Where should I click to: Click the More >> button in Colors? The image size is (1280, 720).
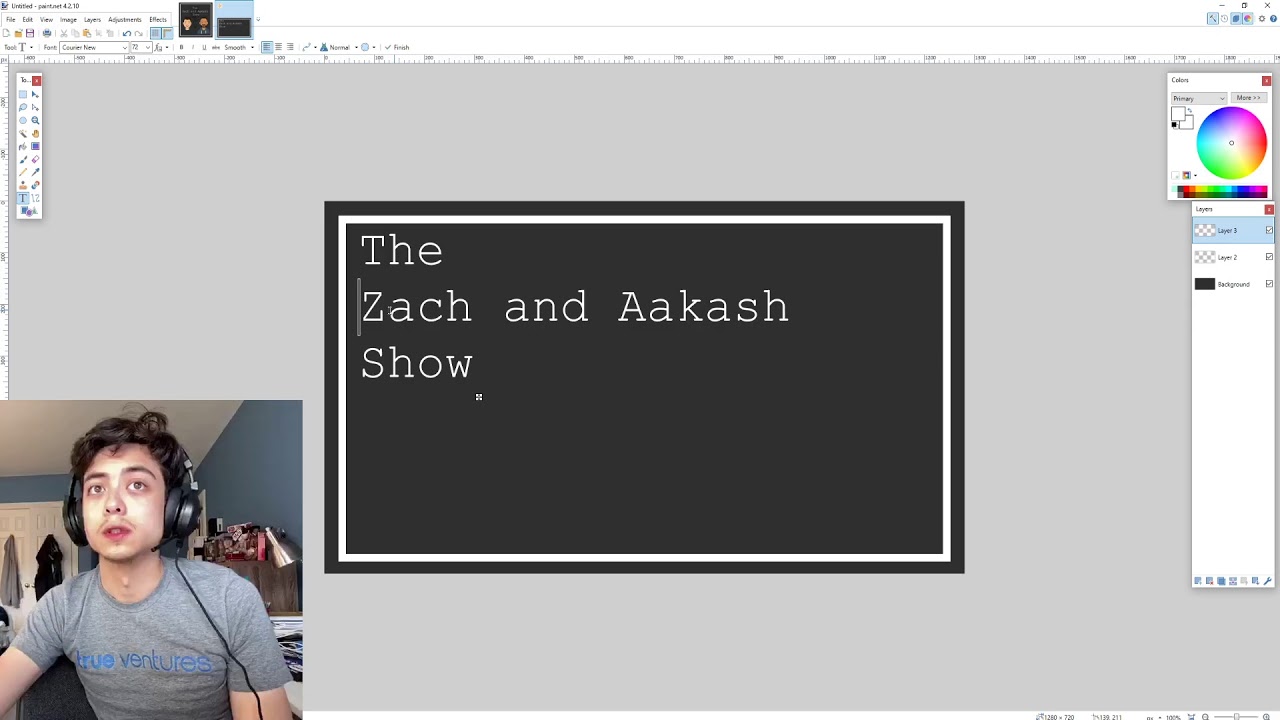click(1248, 98)
